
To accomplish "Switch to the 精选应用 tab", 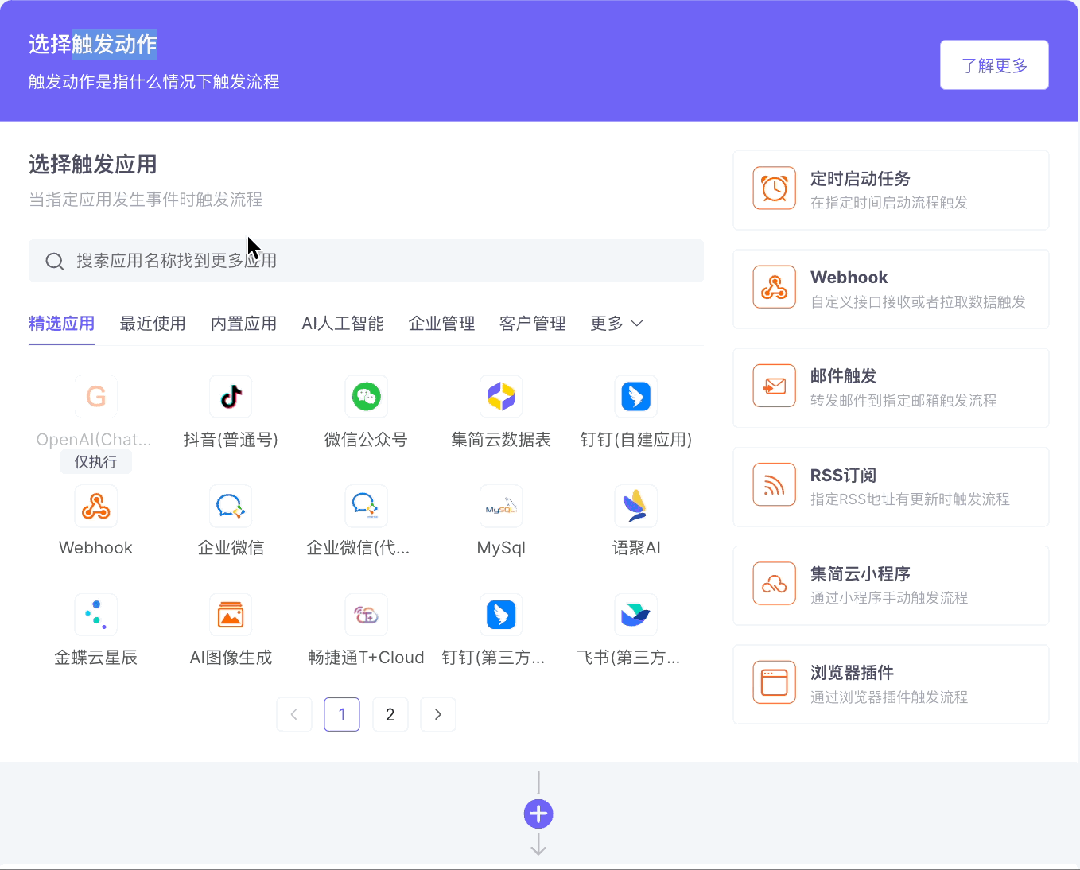I will (61, 324).
